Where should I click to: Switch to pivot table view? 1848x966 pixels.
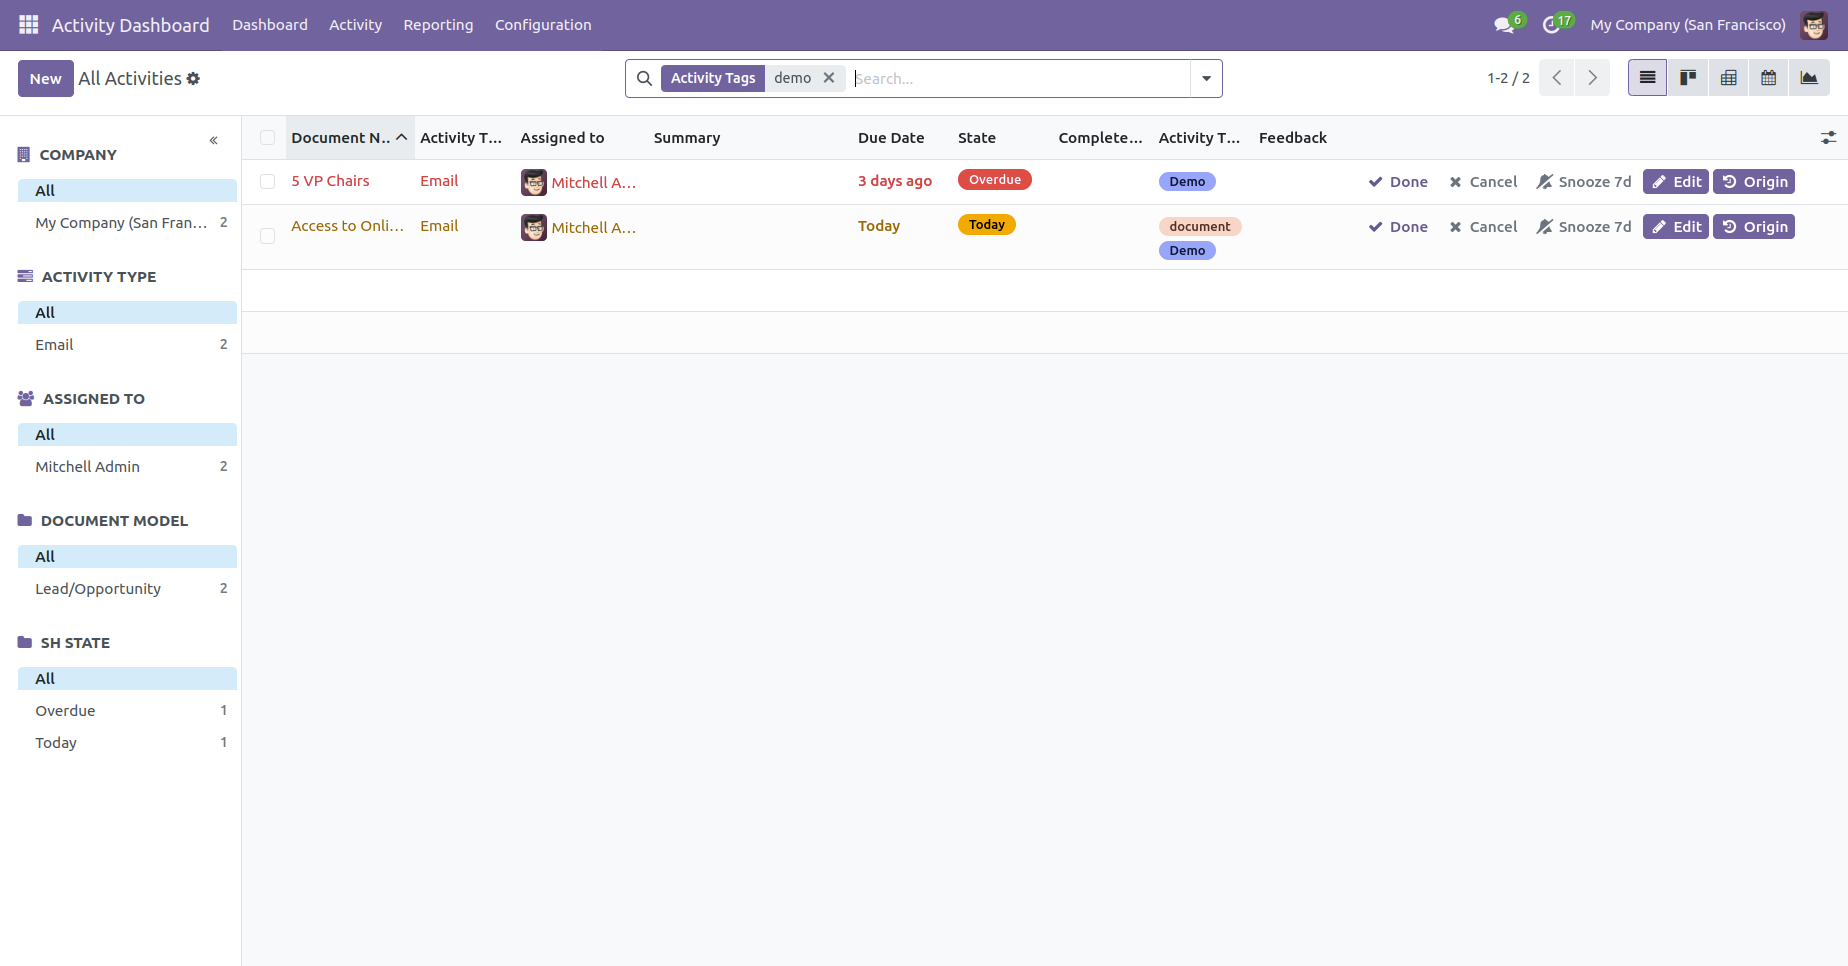coord(1728,78)
